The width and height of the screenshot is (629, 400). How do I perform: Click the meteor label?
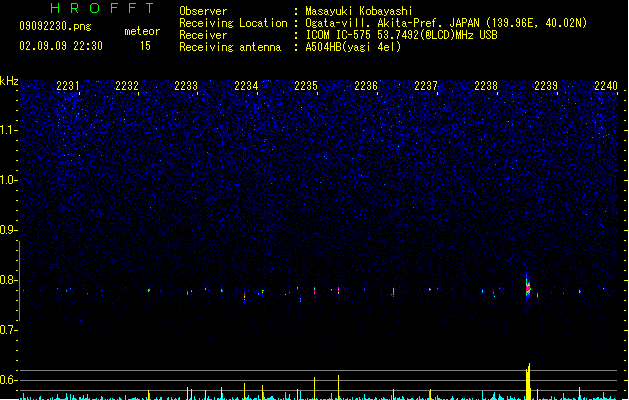[142, 31]
